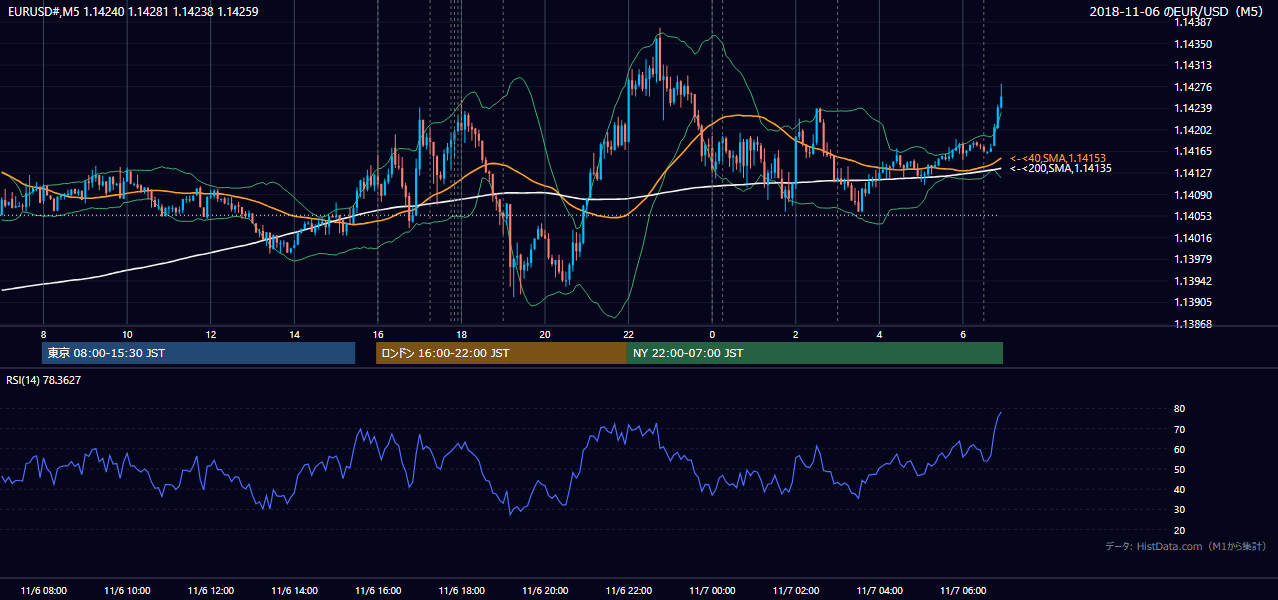Click the RSI scale value 70
1278x600 pixels.
point(1179,429)
